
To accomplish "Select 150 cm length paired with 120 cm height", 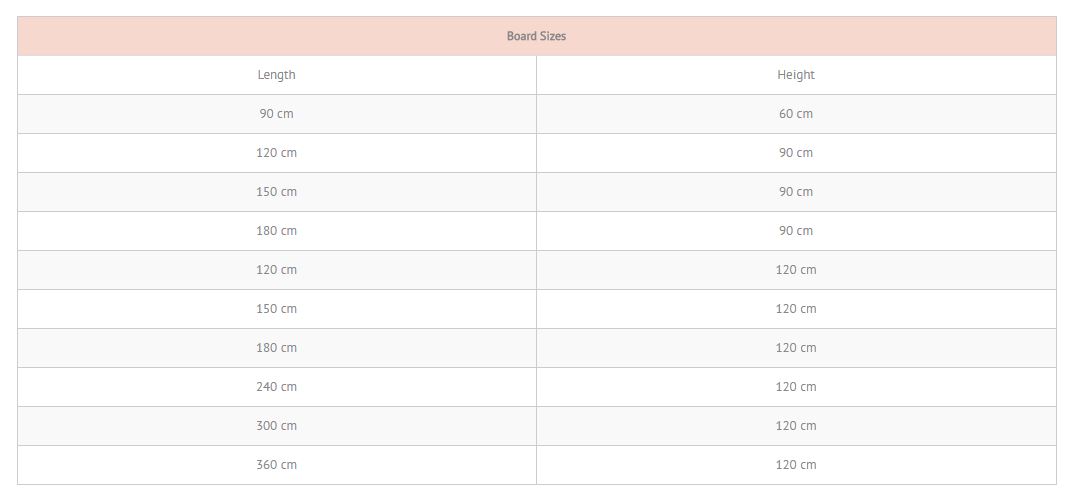I will (277, 309).
